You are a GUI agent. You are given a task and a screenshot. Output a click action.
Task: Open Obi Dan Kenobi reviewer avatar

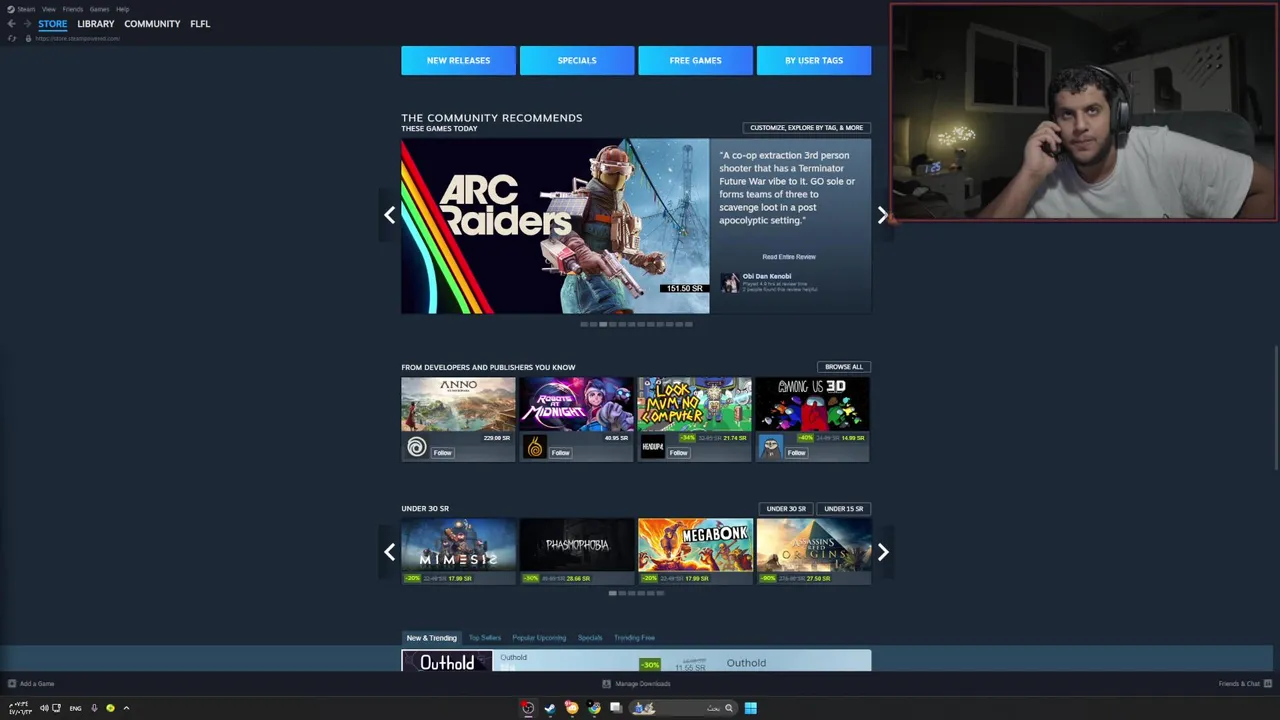730,283
